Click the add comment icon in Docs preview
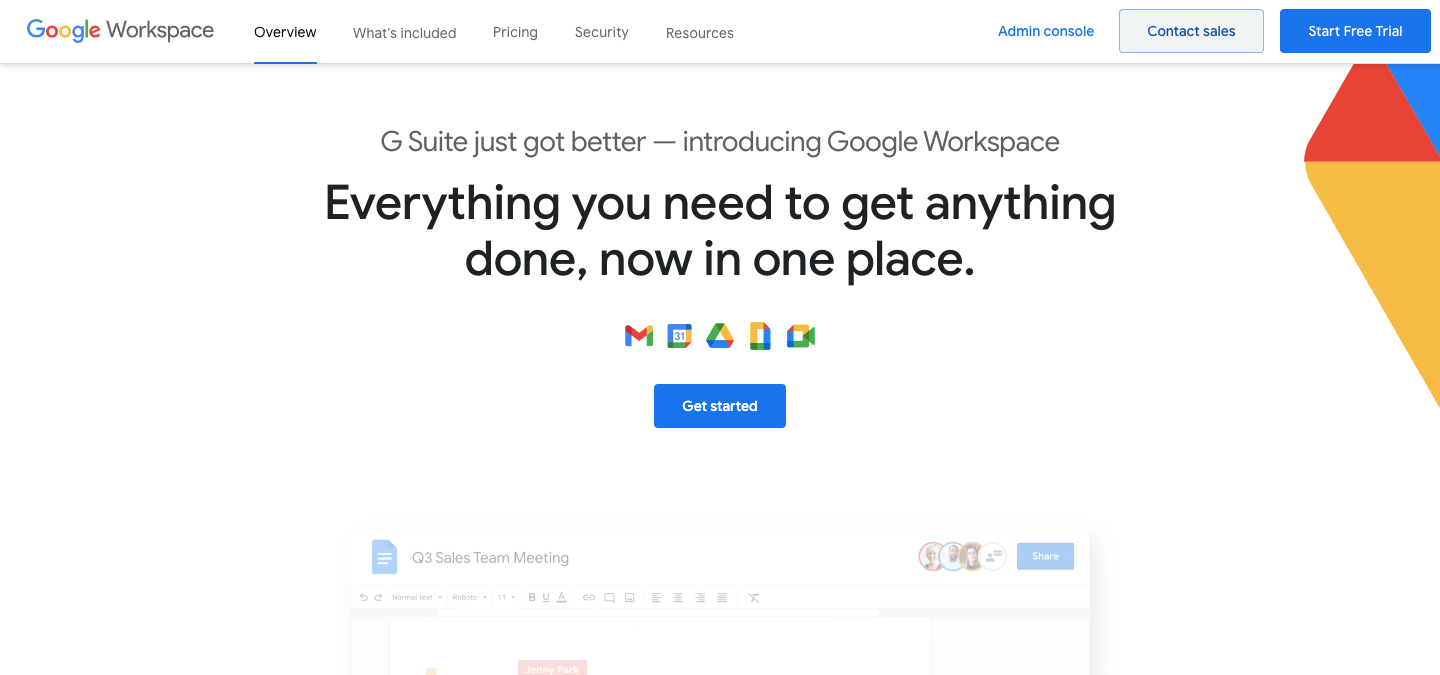Viewport: 1440px width, 675px height. [x=609, y=598]
